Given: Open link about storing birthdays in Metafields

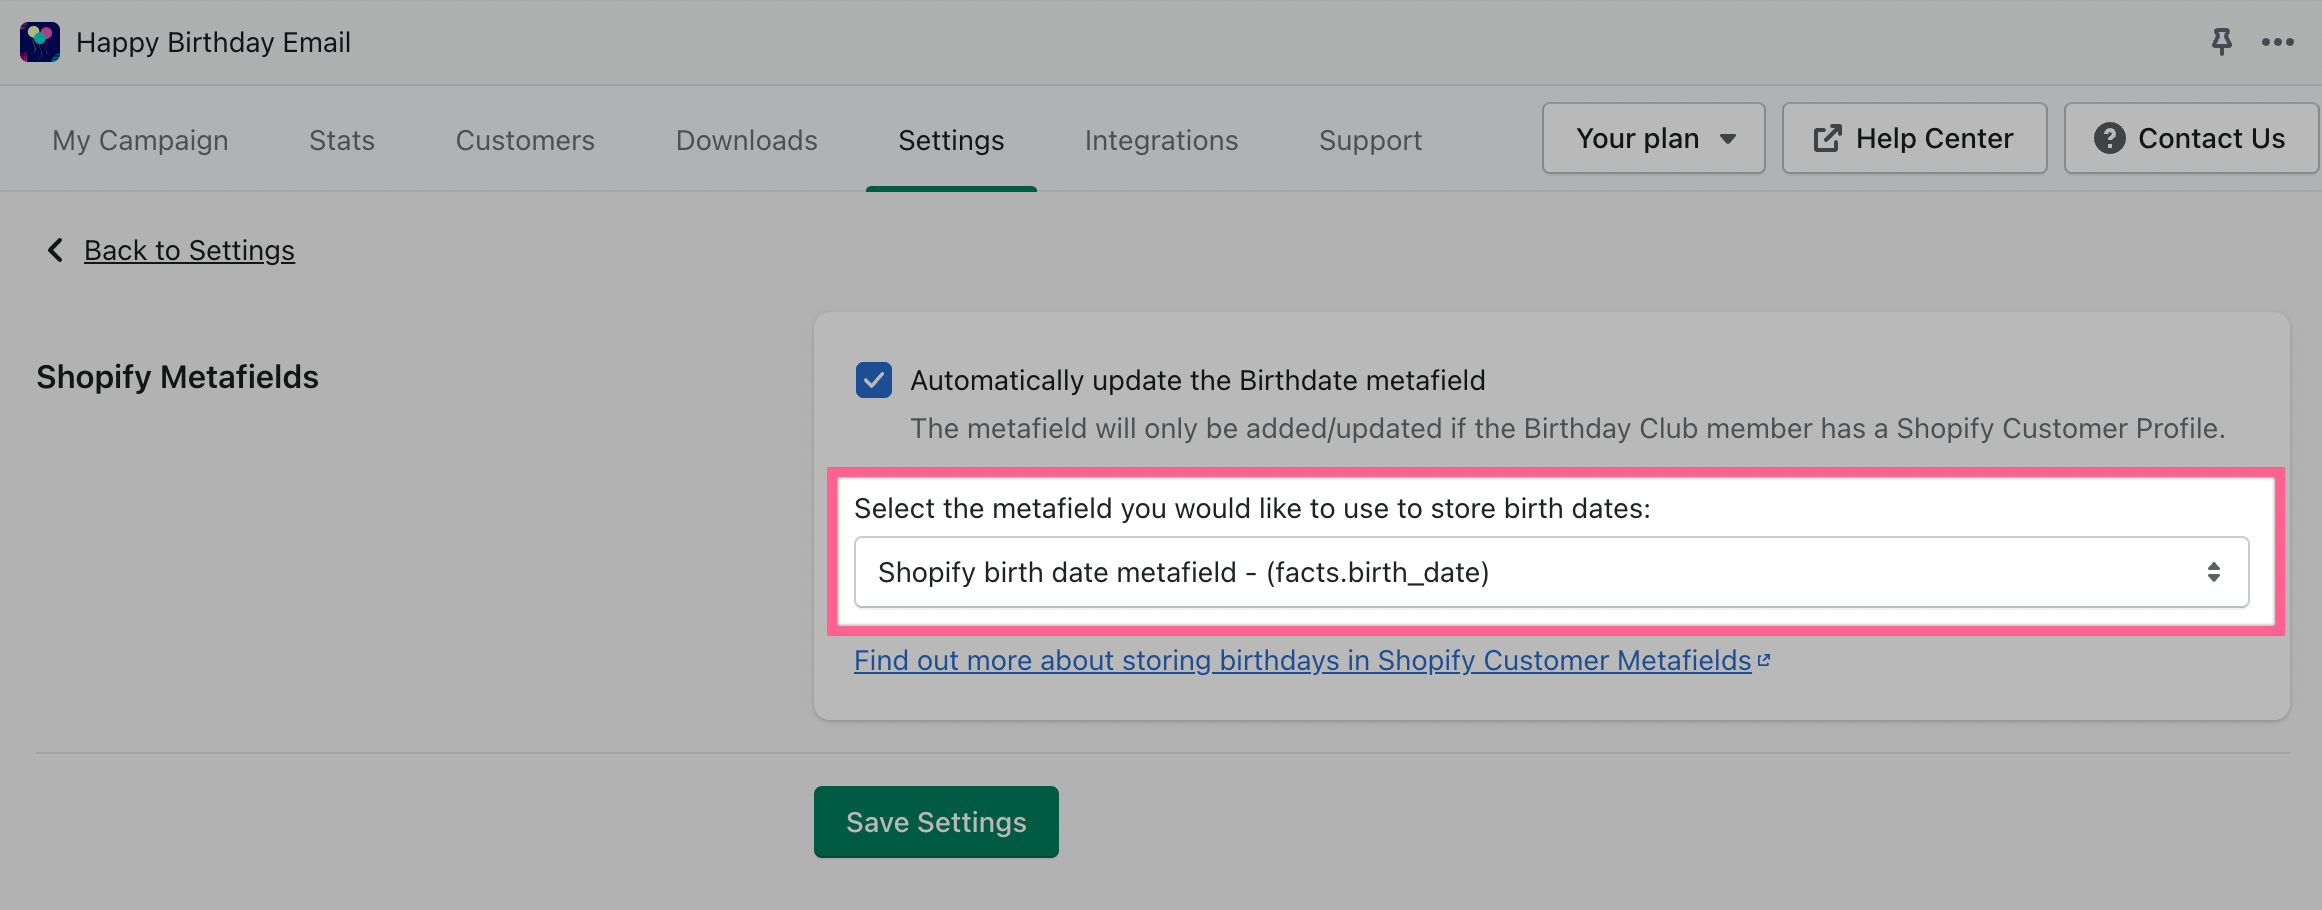Looking at the screenshot, I should 1302,661.
